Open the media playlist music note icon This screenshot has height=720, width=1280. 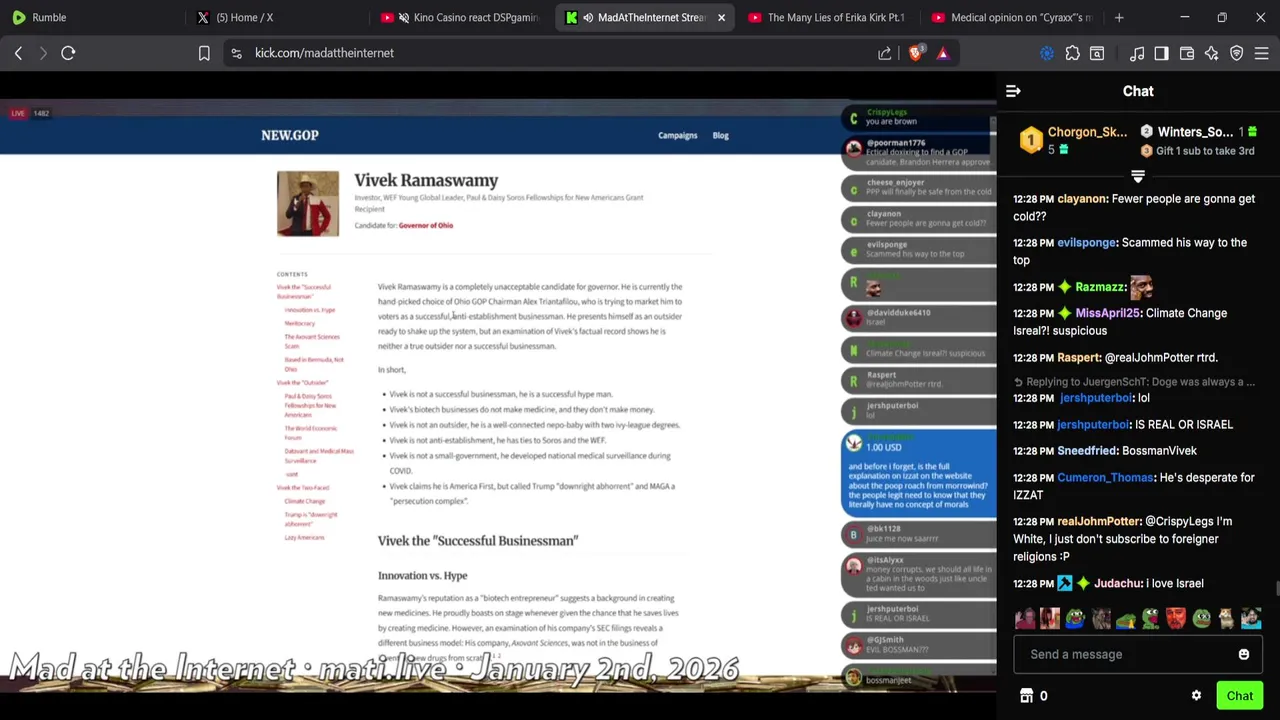point(1137,53)
